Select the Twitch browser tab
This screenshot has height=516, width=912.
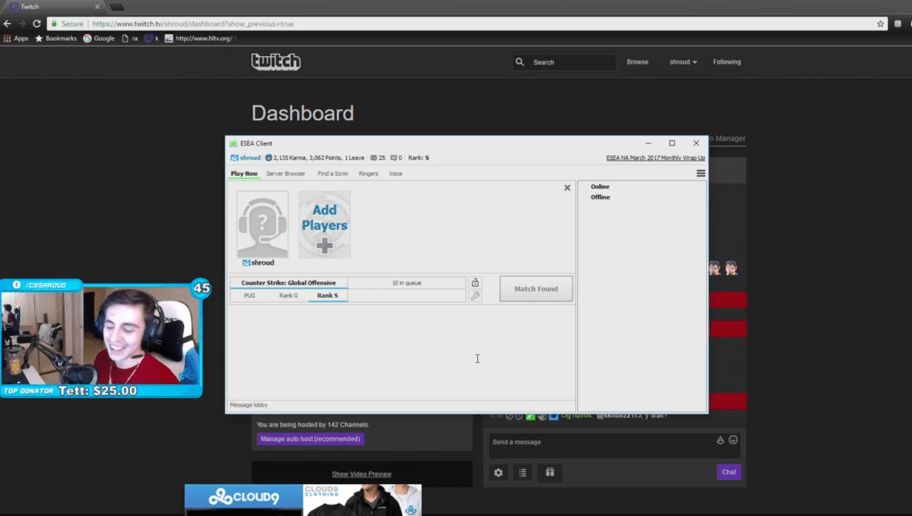click(x=55, y=7)
